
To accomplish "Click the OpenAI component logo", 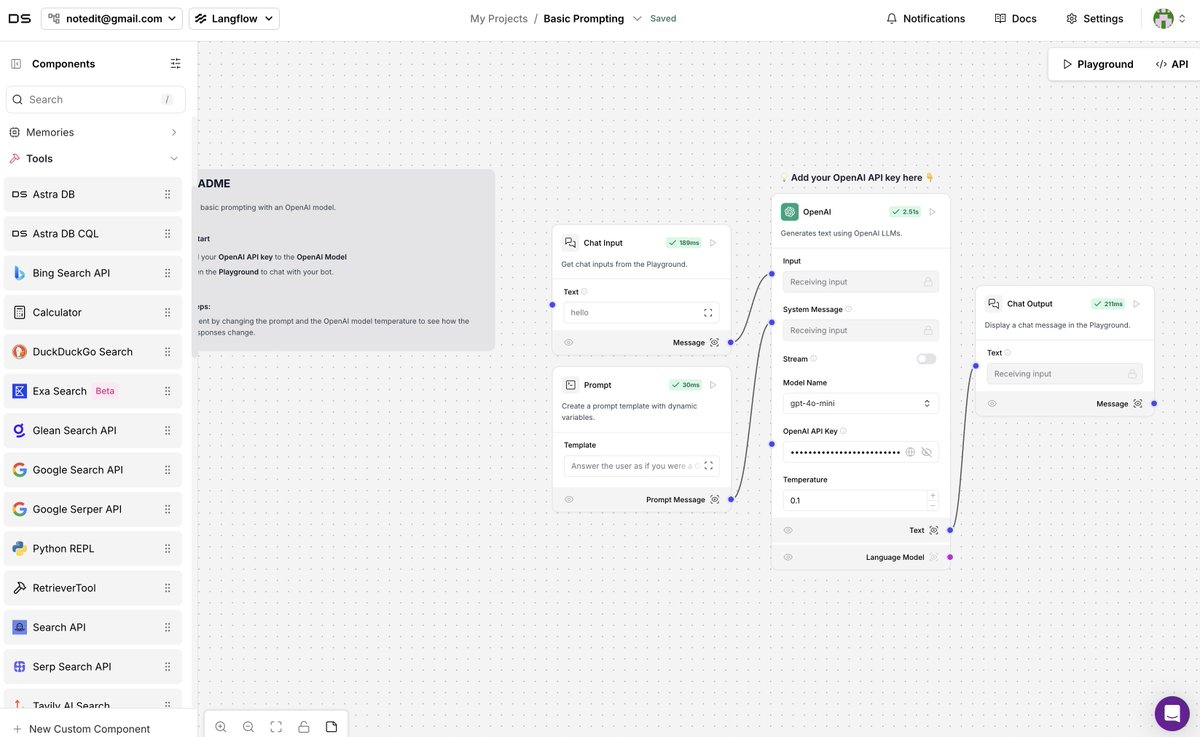I will 790,212.
